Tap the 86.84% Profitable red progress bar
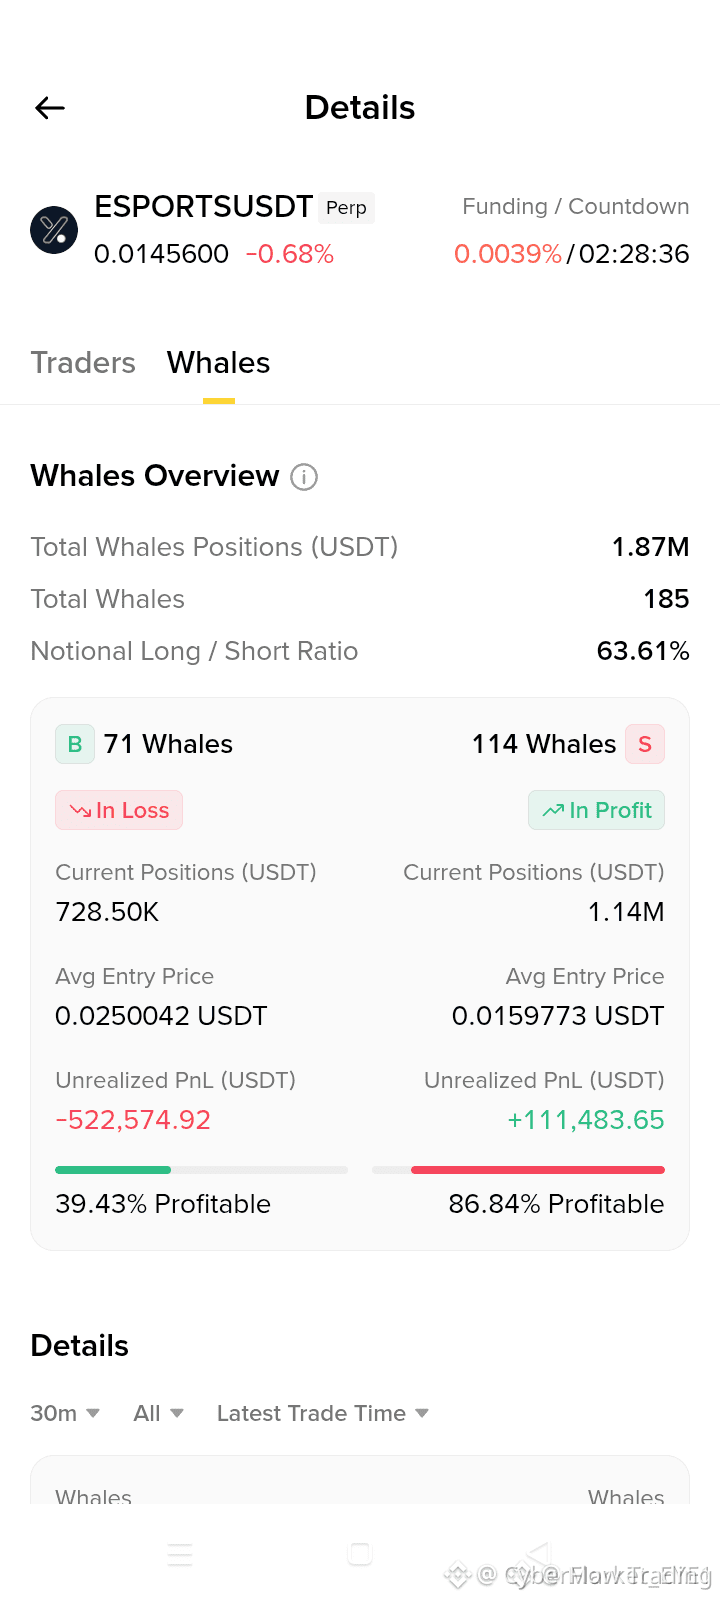The height and width of the screenshot is (1600, 720). 518,1170
